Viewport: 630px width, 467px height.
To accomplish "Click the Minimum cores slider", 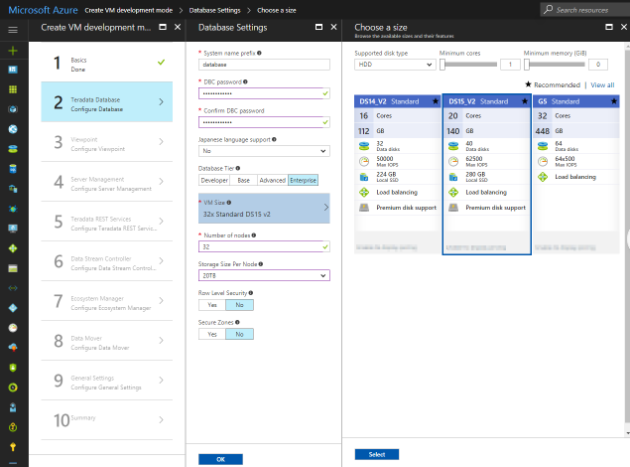I will click(468, 64).
